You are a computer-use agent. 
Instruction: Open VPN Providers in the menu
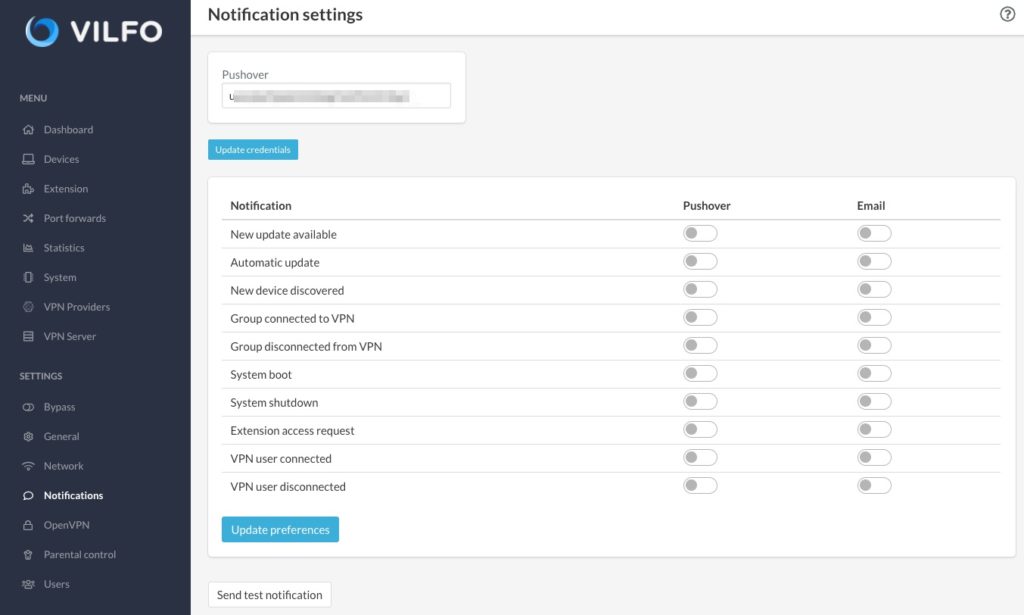coord(76,307)
